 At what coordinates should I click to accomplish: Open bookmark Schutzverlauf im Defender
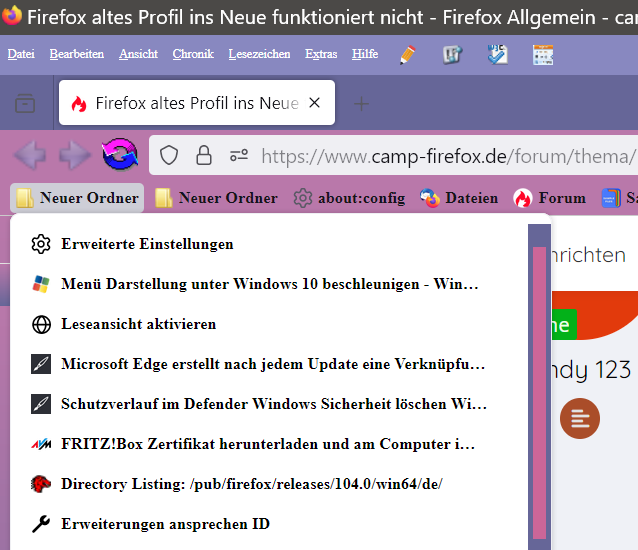[269, 404]
